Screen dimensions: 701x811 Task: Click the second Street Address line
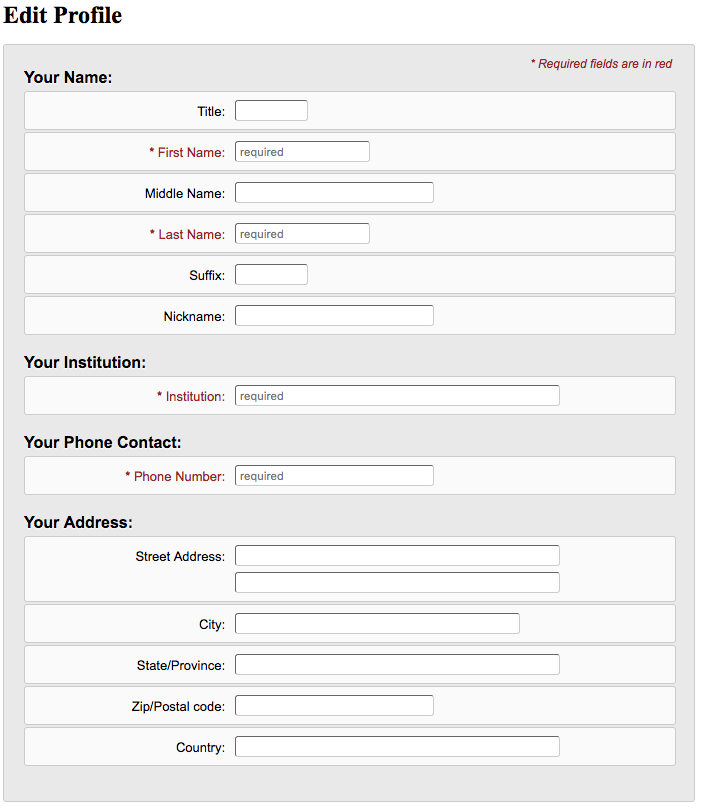pos(397,583)
